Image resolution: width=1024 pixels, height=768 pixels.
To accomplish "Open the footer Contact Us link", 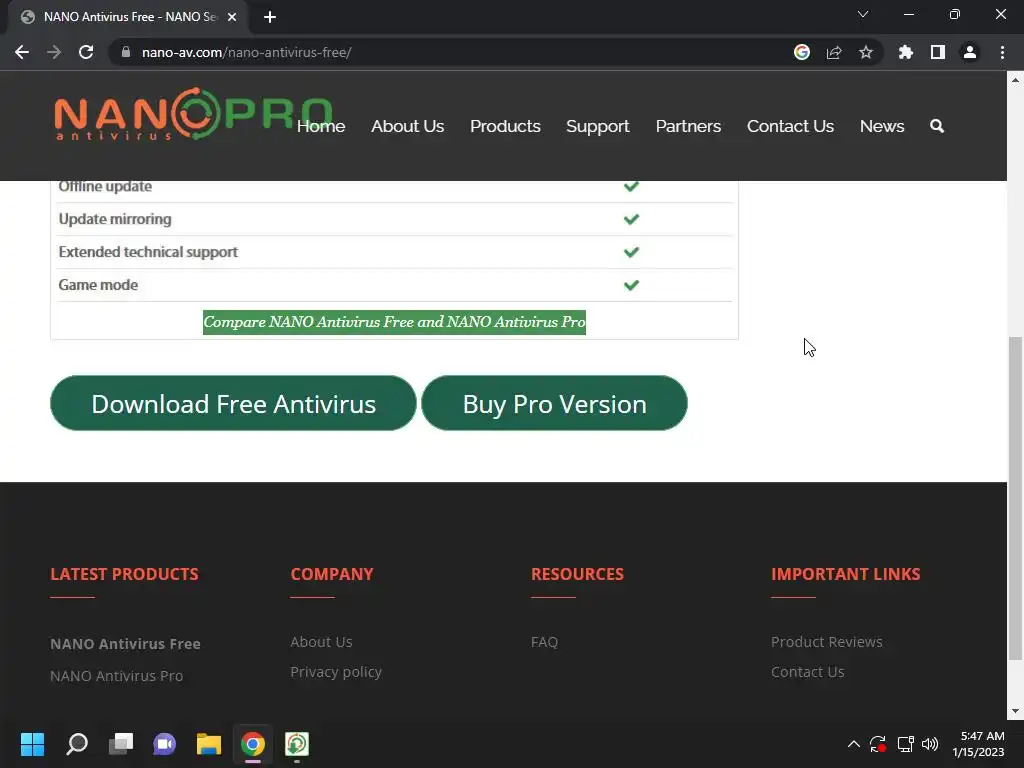I will pyautogui.click(x=808, y=672).
